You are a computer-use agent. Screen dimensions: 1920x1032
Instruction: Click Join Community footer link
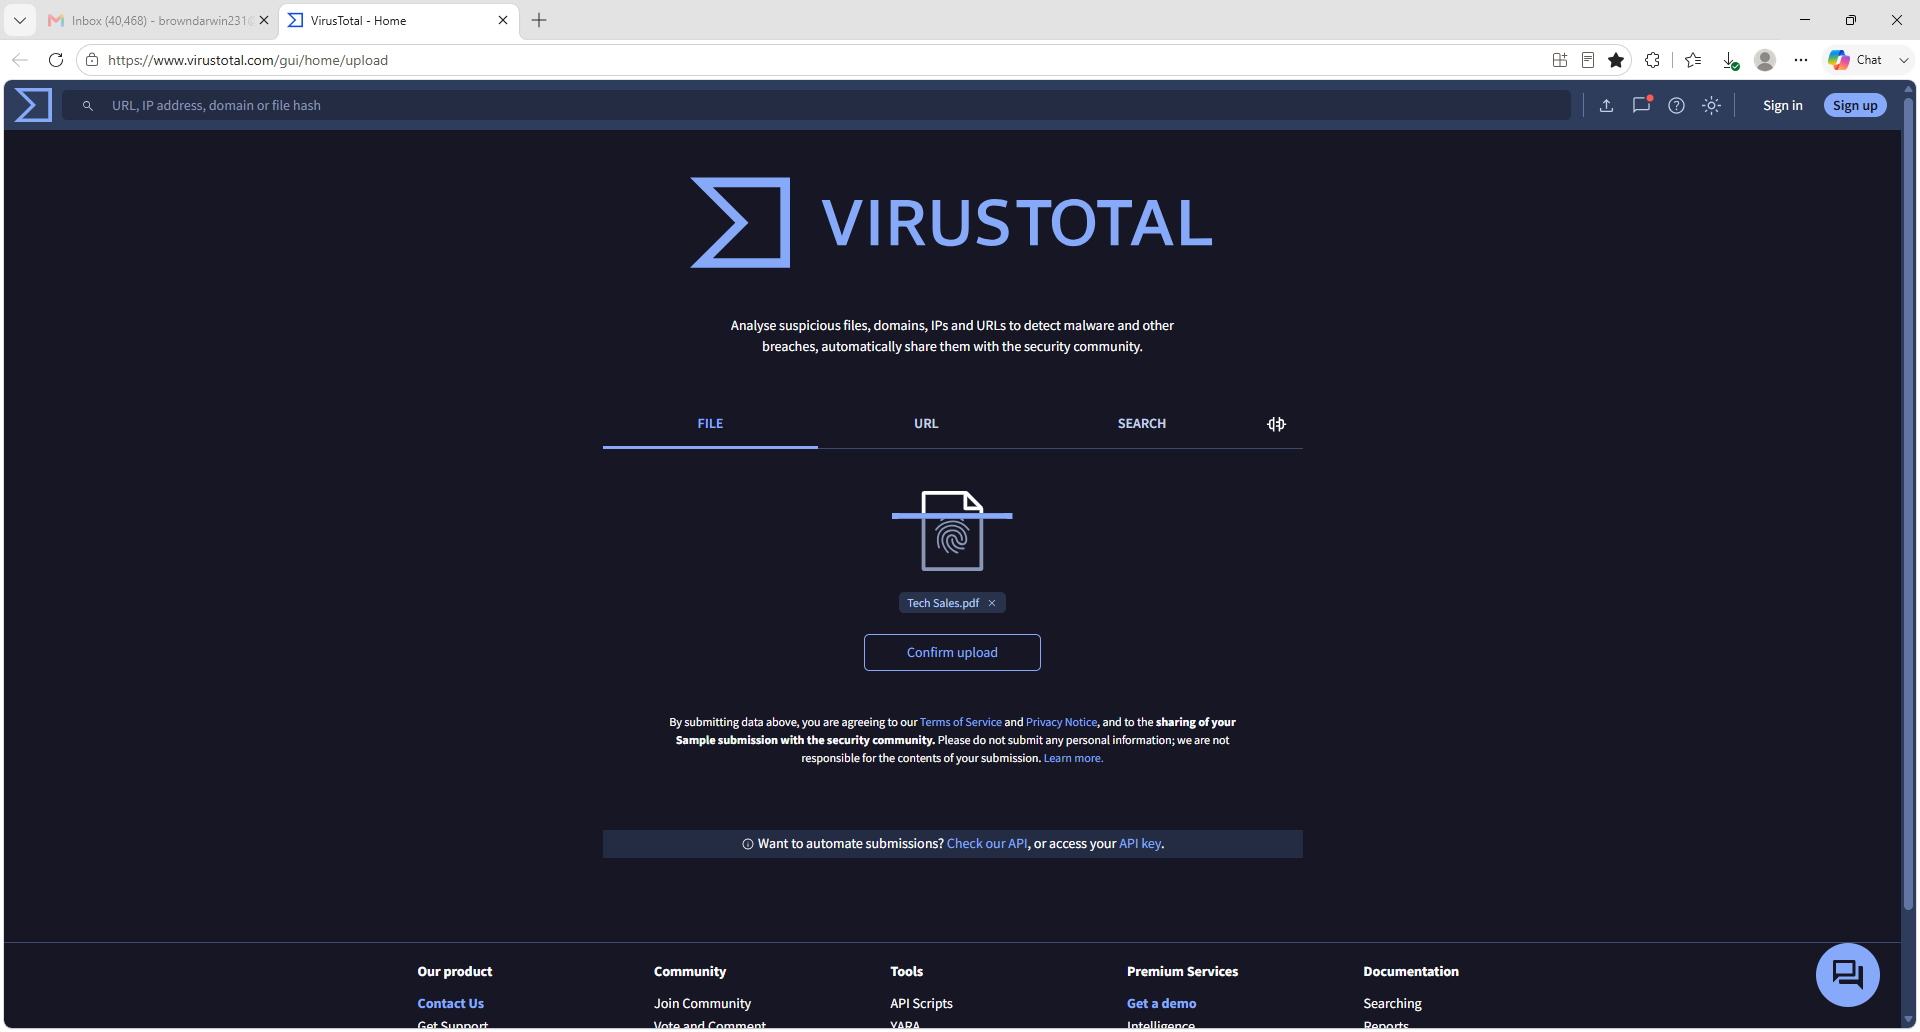tap(702, 1003)
